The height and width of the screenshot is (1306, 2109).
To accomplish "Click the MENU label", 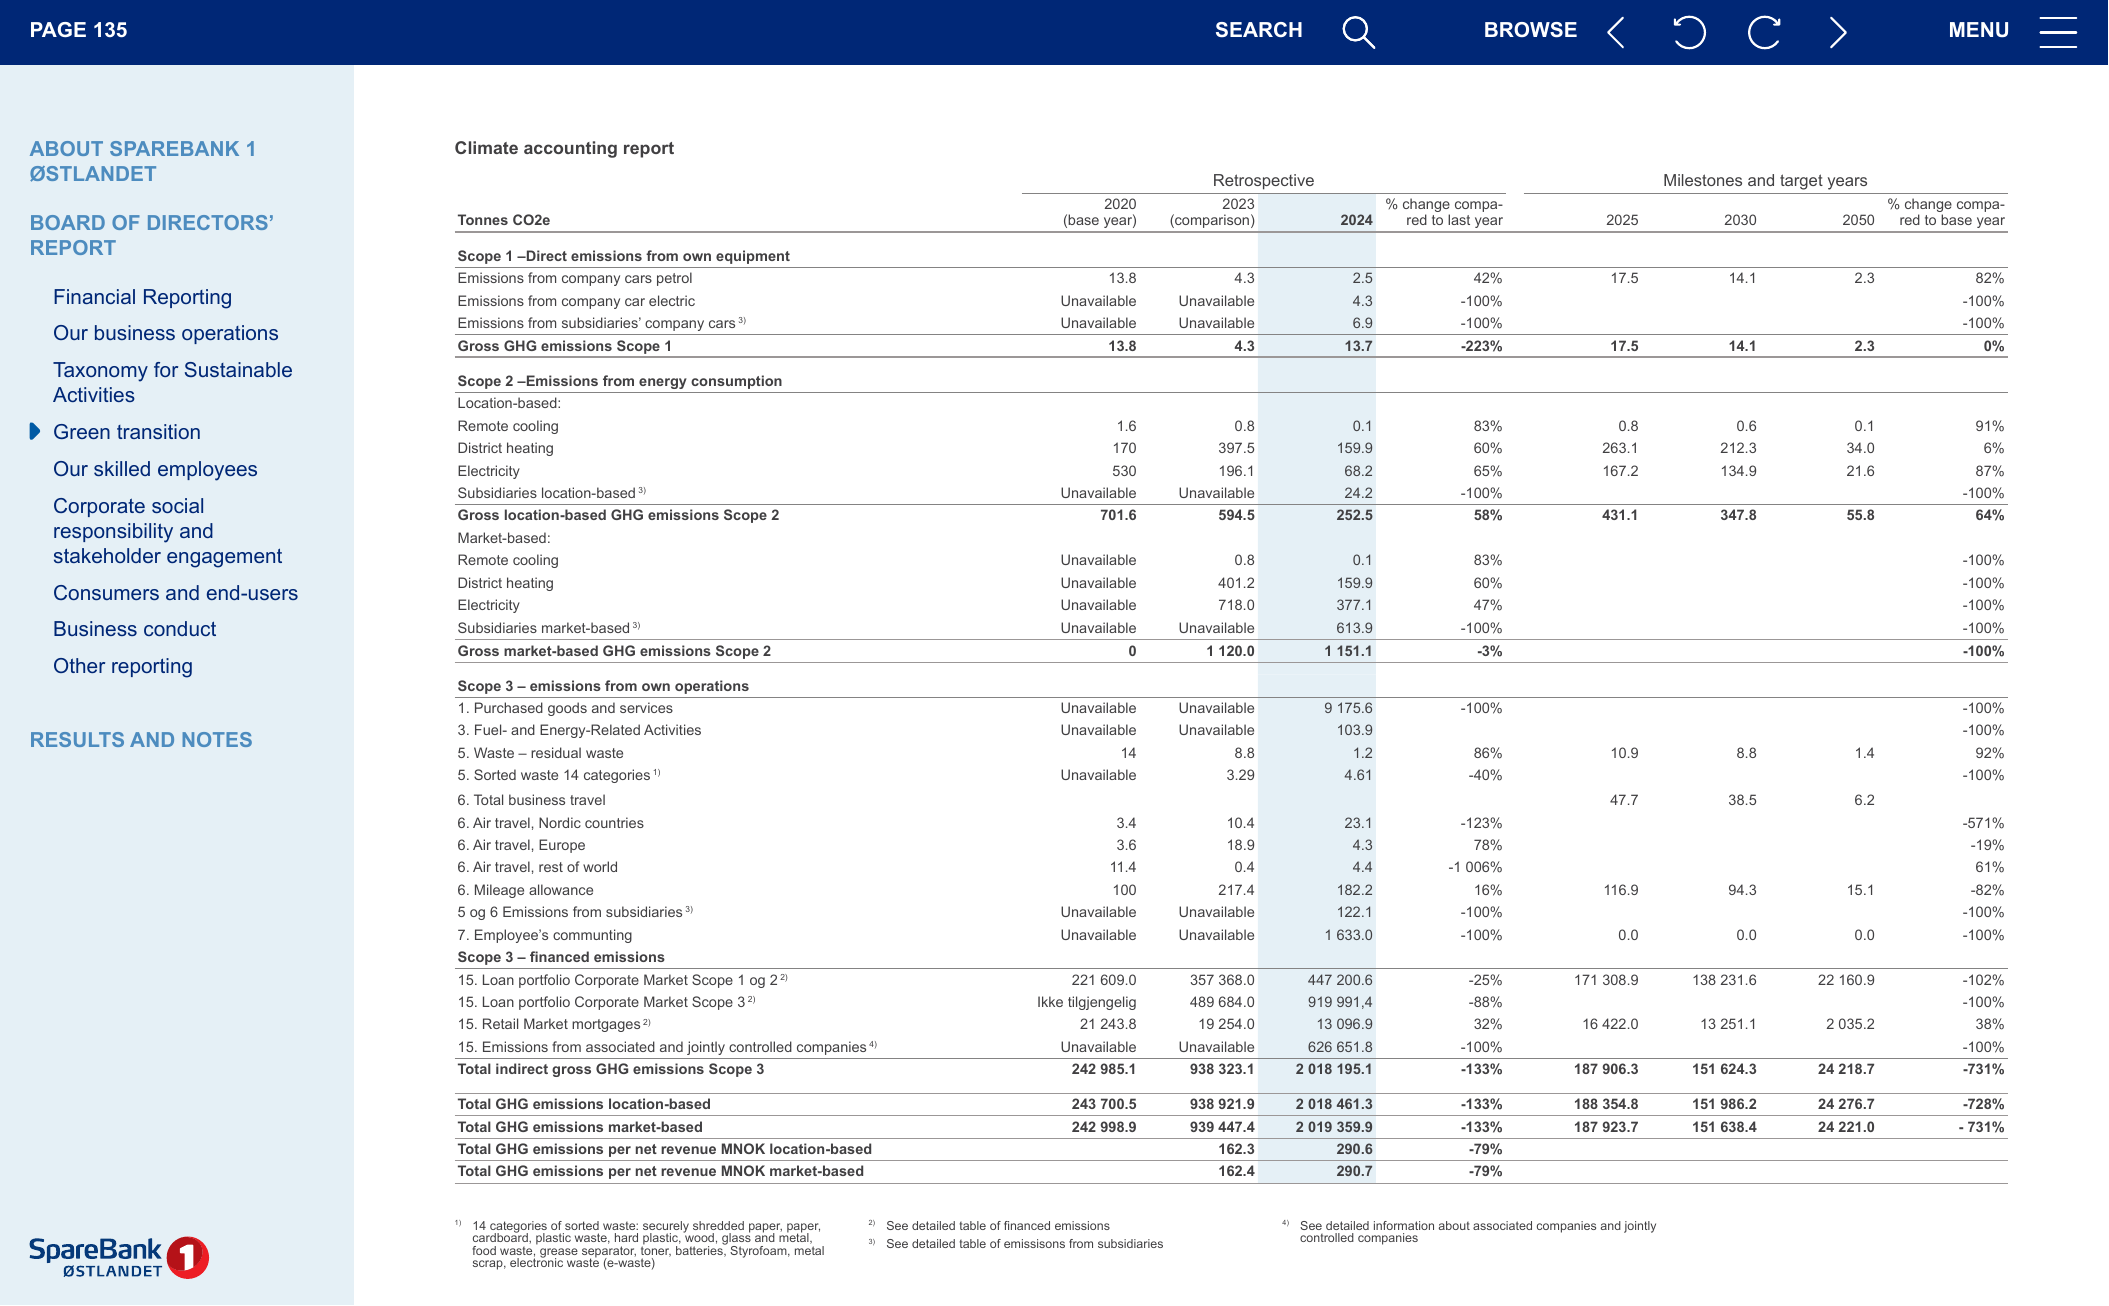I will click(x=1978, y=30).
